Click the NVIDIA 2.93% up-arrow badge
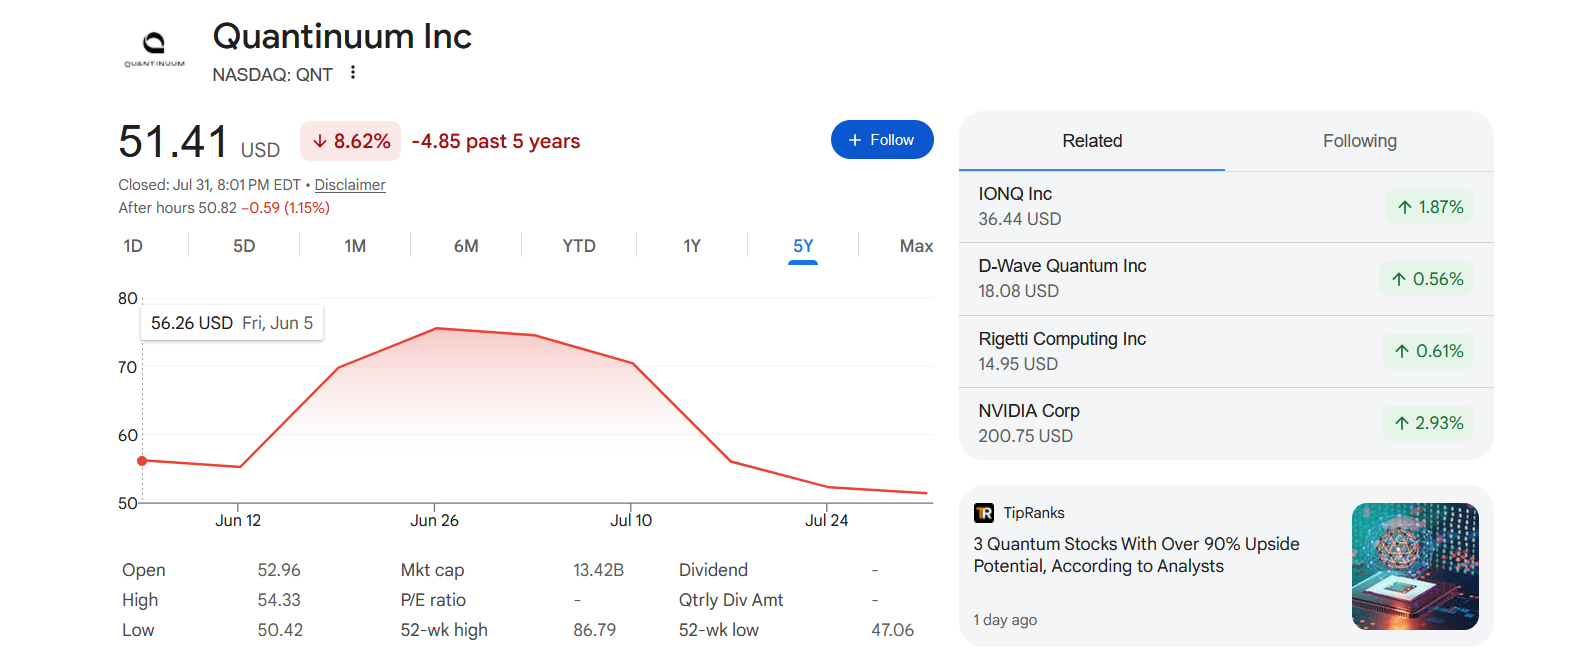This screenshot has width=1585, height=662. tap(1428, 423)
